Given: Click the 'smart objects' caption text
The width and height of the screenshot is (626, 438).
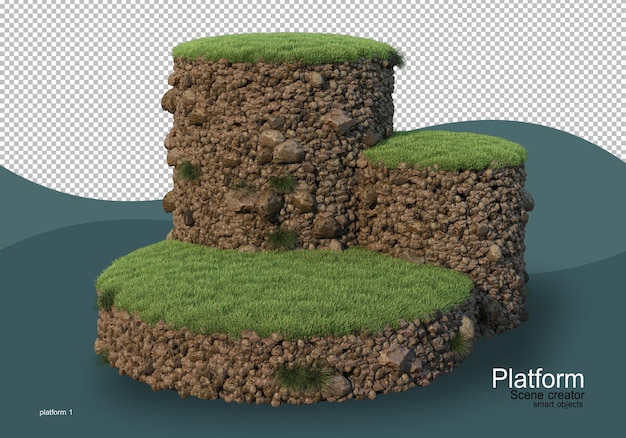Looking at the screenshot, I should [558, 404].
